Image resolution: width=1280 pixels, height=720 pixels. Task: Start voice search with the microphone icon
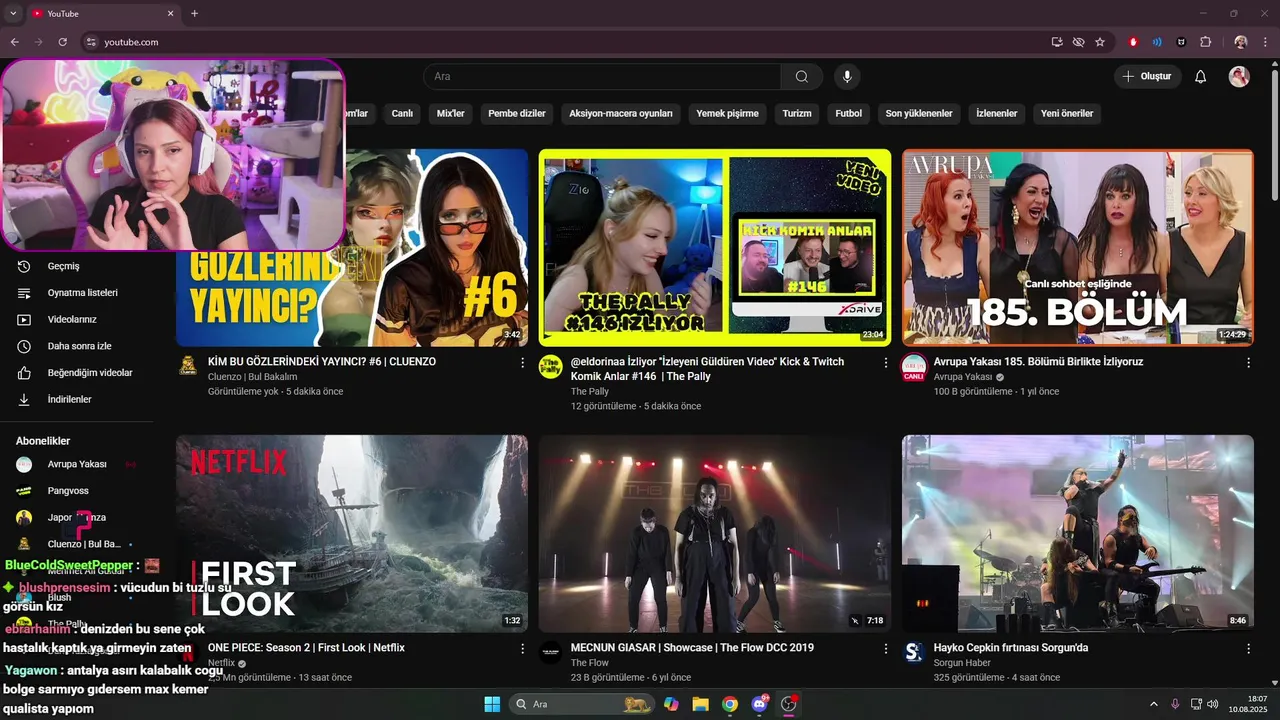[x=847, y=77]
